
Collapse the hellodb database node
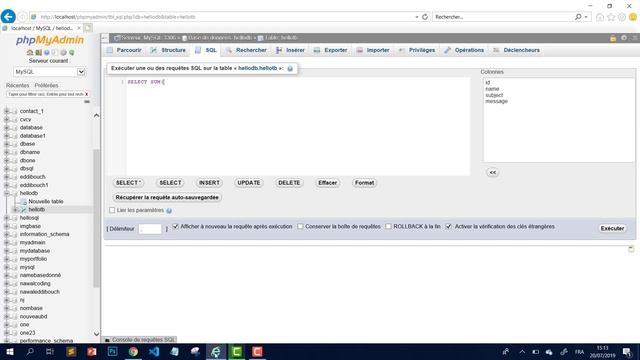pyautogui.click(x=6, y=193)
